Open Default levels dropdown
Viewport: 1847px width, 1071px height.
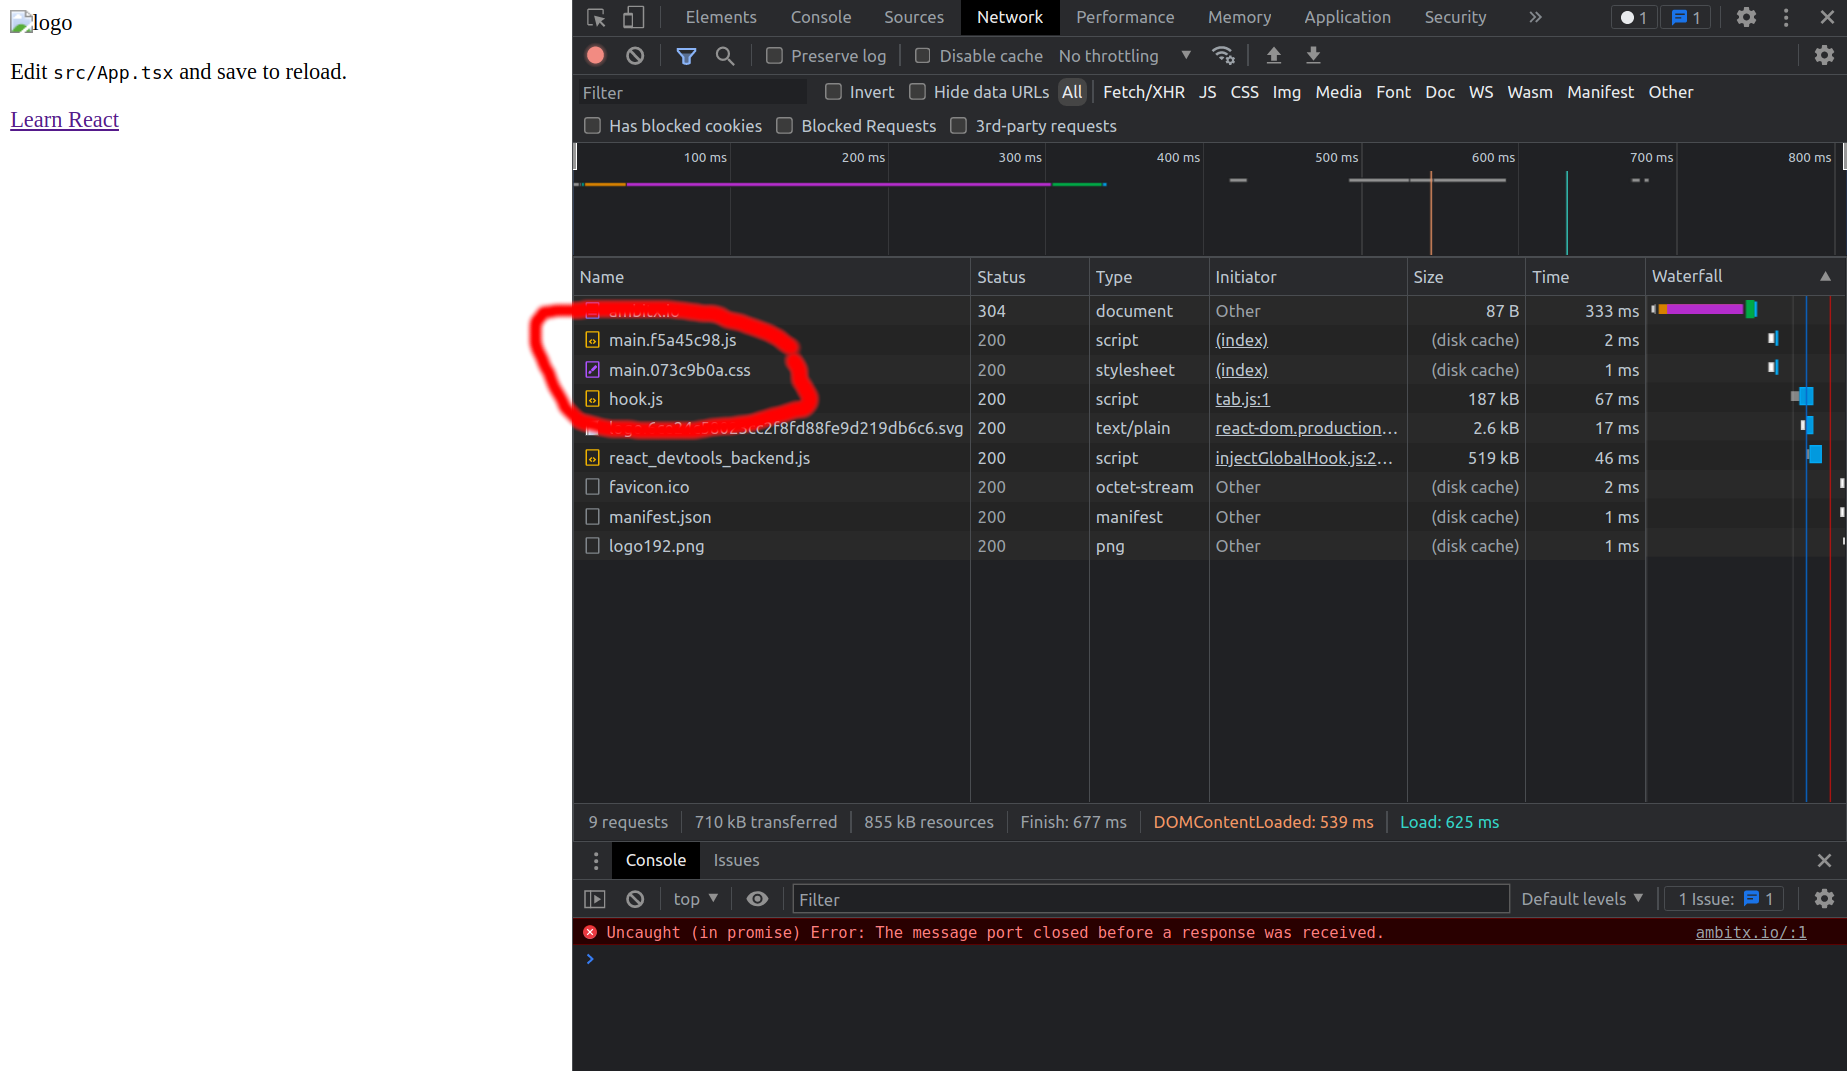click(x=1582, y=899)
